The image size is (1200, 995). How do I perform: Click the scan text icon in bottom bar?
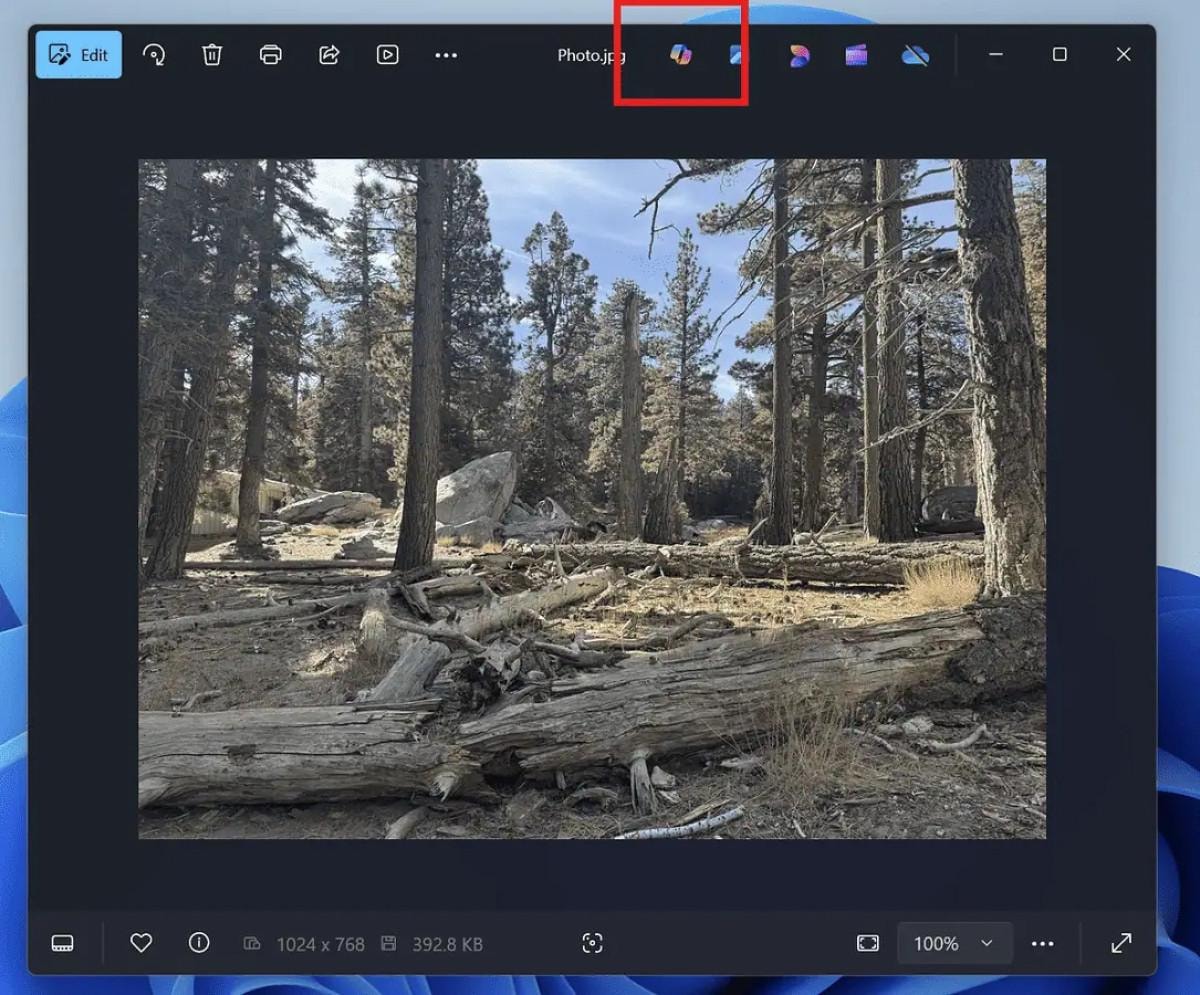[592, 943]
